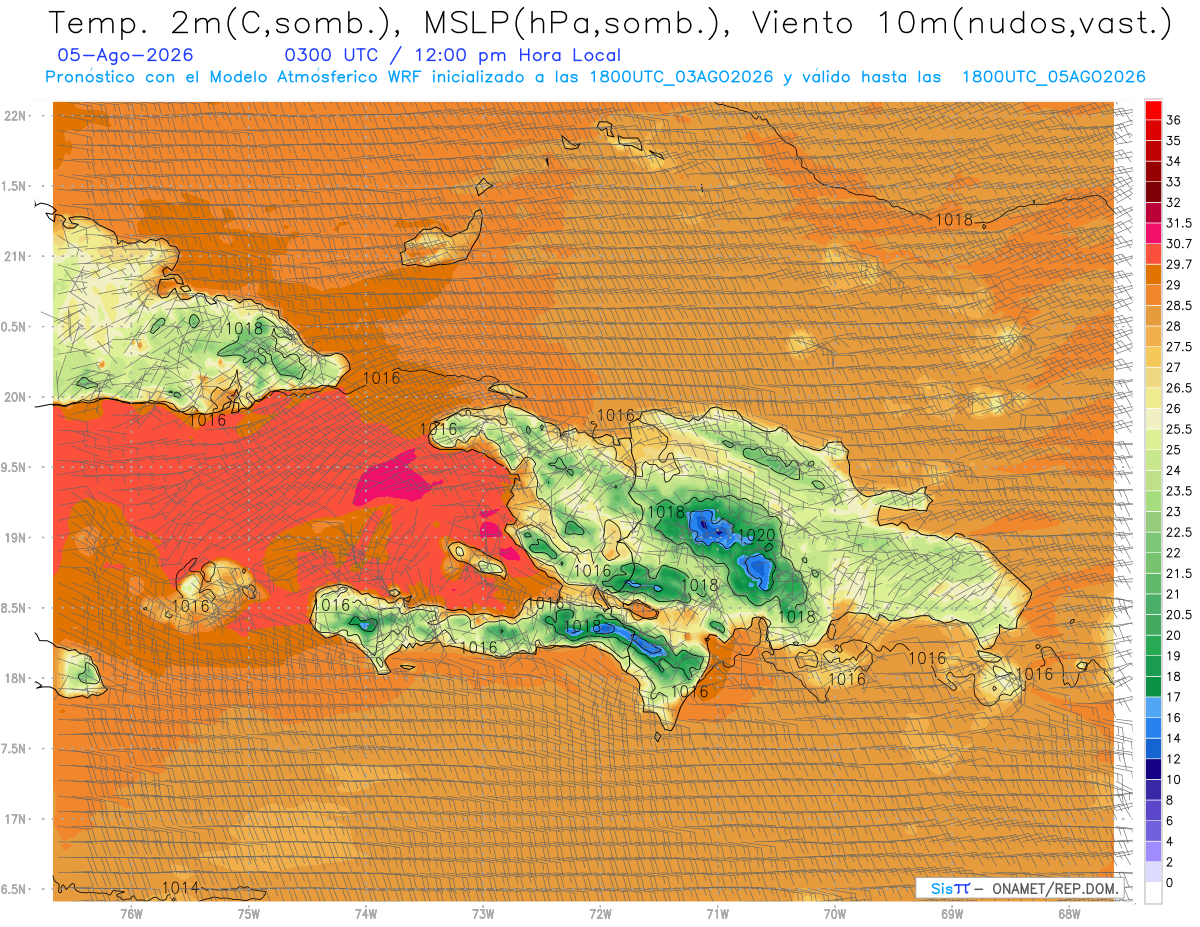This screenshot has width=1200, height=927.
Task: Click '0300 UTC / 12:00 pm Hora Local'
Action: (x=452, y=55)
